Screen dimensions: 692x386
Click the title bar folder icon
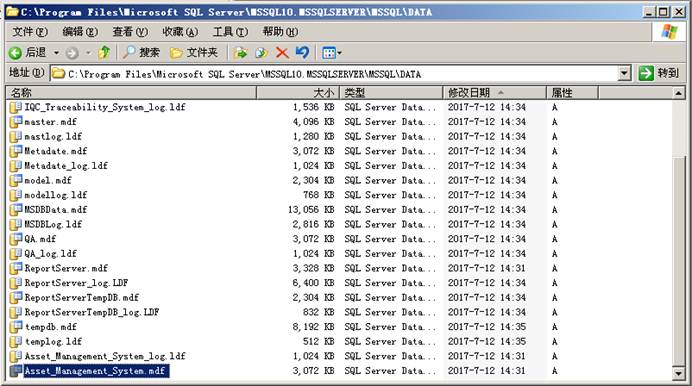(x=12, y=11)
